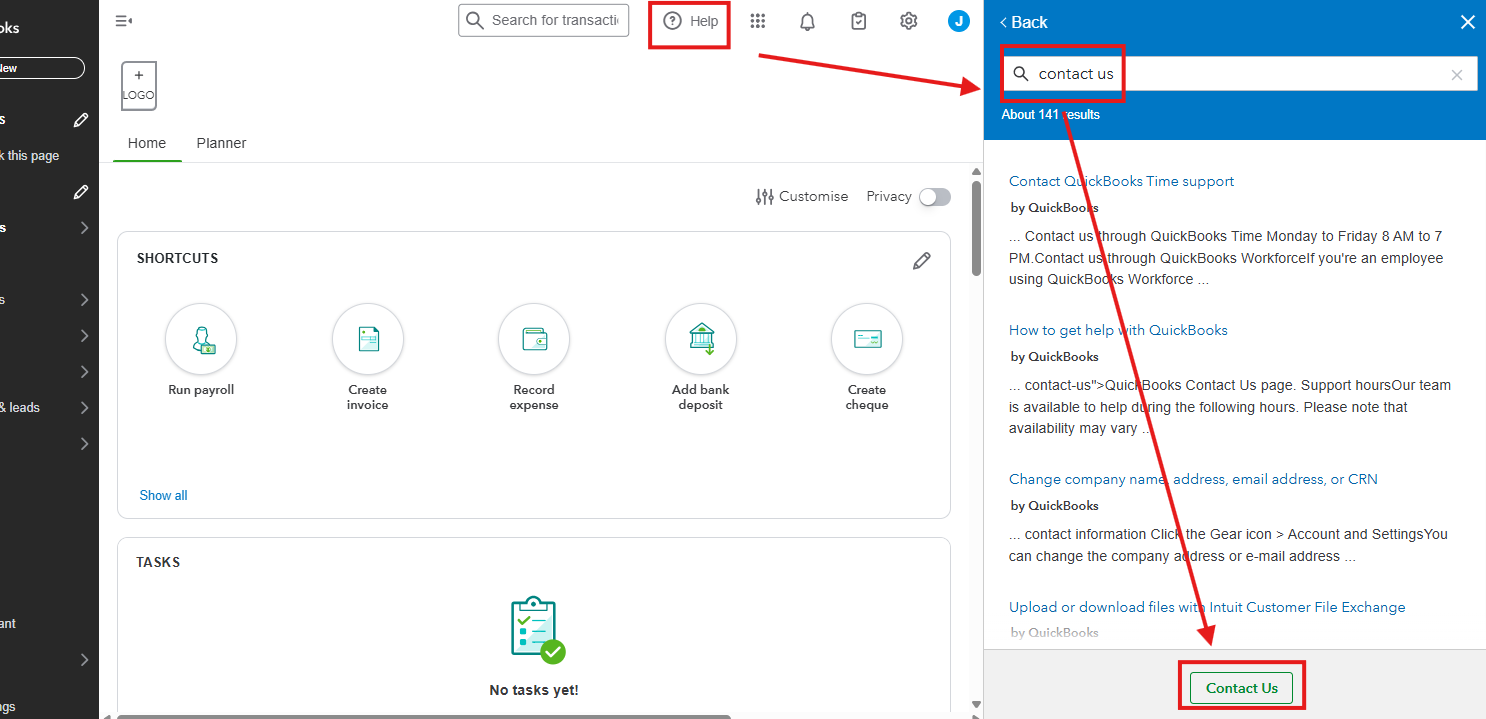Click the green Contact Us button
The width and height of the screenshot is (1486, 719).
[1242, 688]
